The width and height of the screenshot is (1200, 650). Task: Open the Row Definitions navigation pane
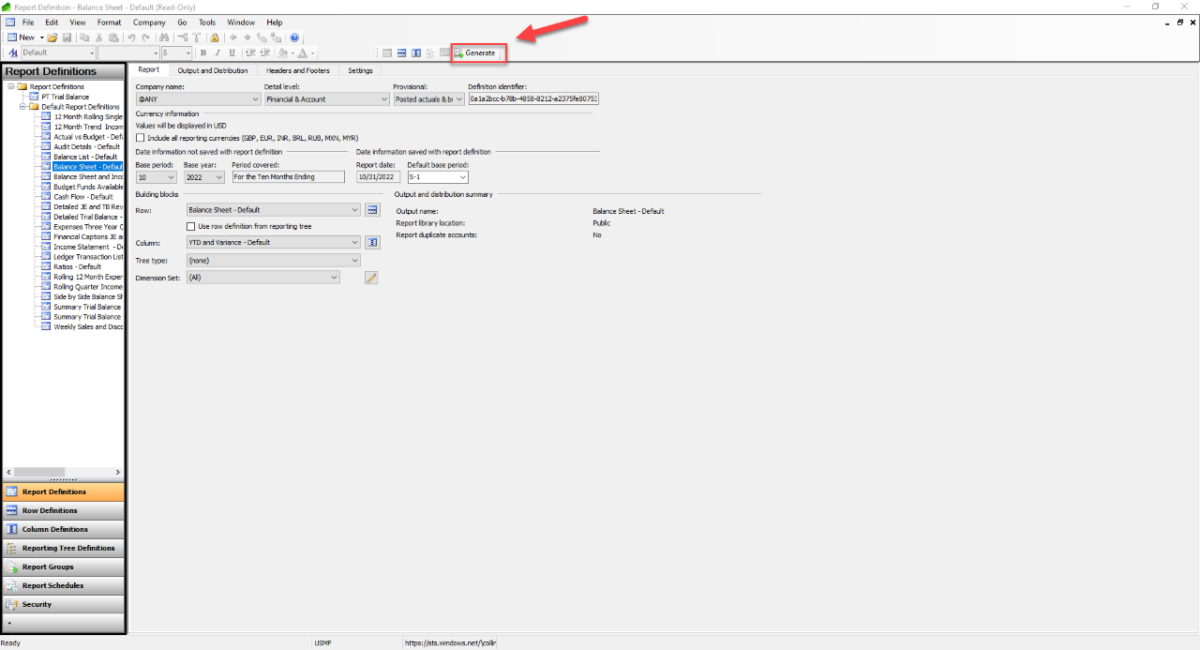coord(64,511)
